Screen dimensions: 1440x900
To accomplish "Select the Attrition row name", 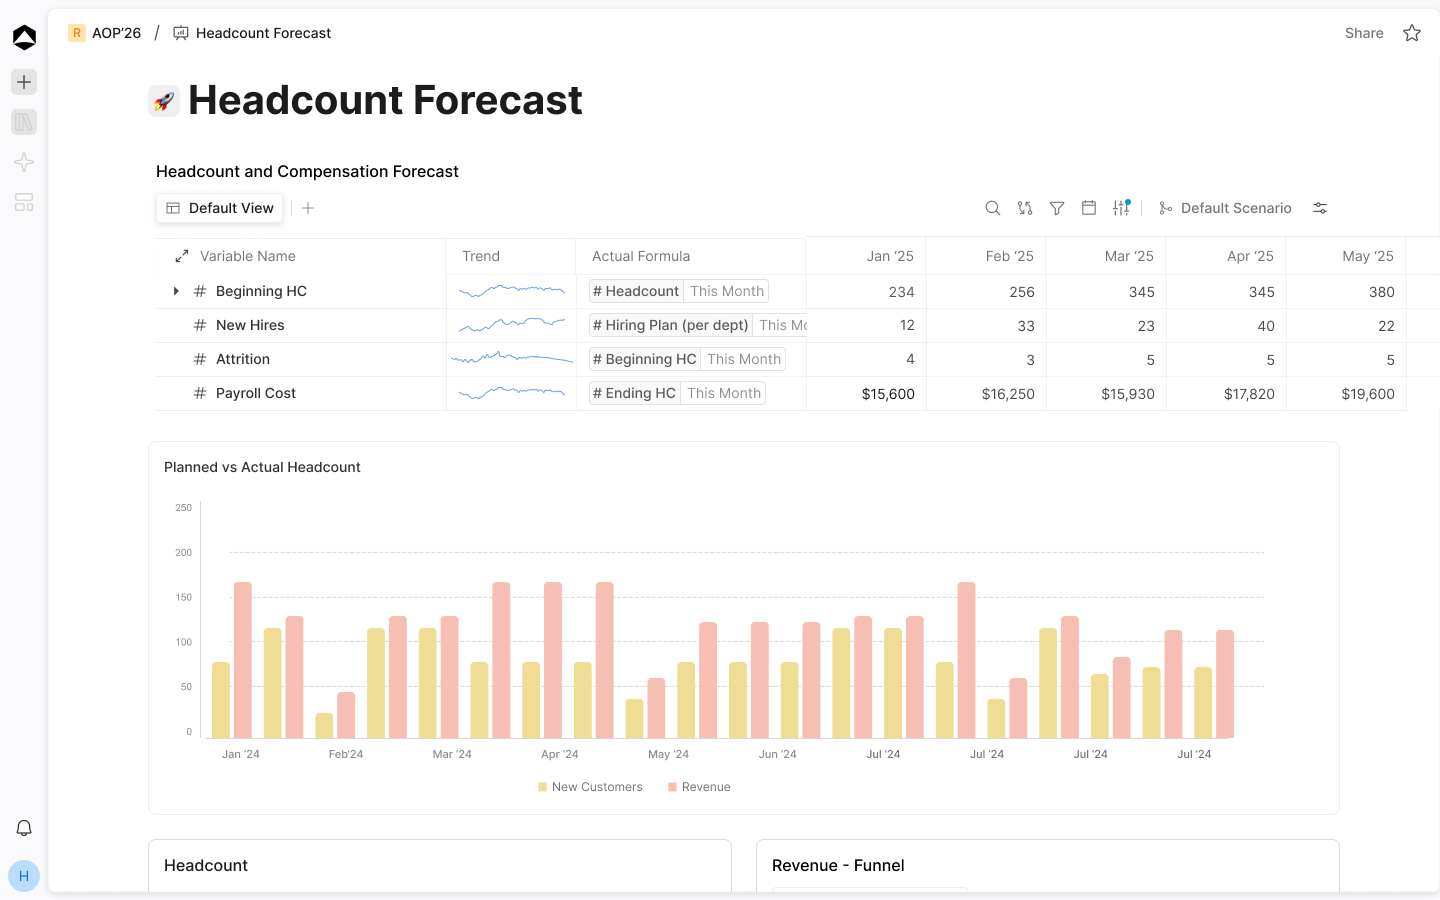I will tap(243, 359).
